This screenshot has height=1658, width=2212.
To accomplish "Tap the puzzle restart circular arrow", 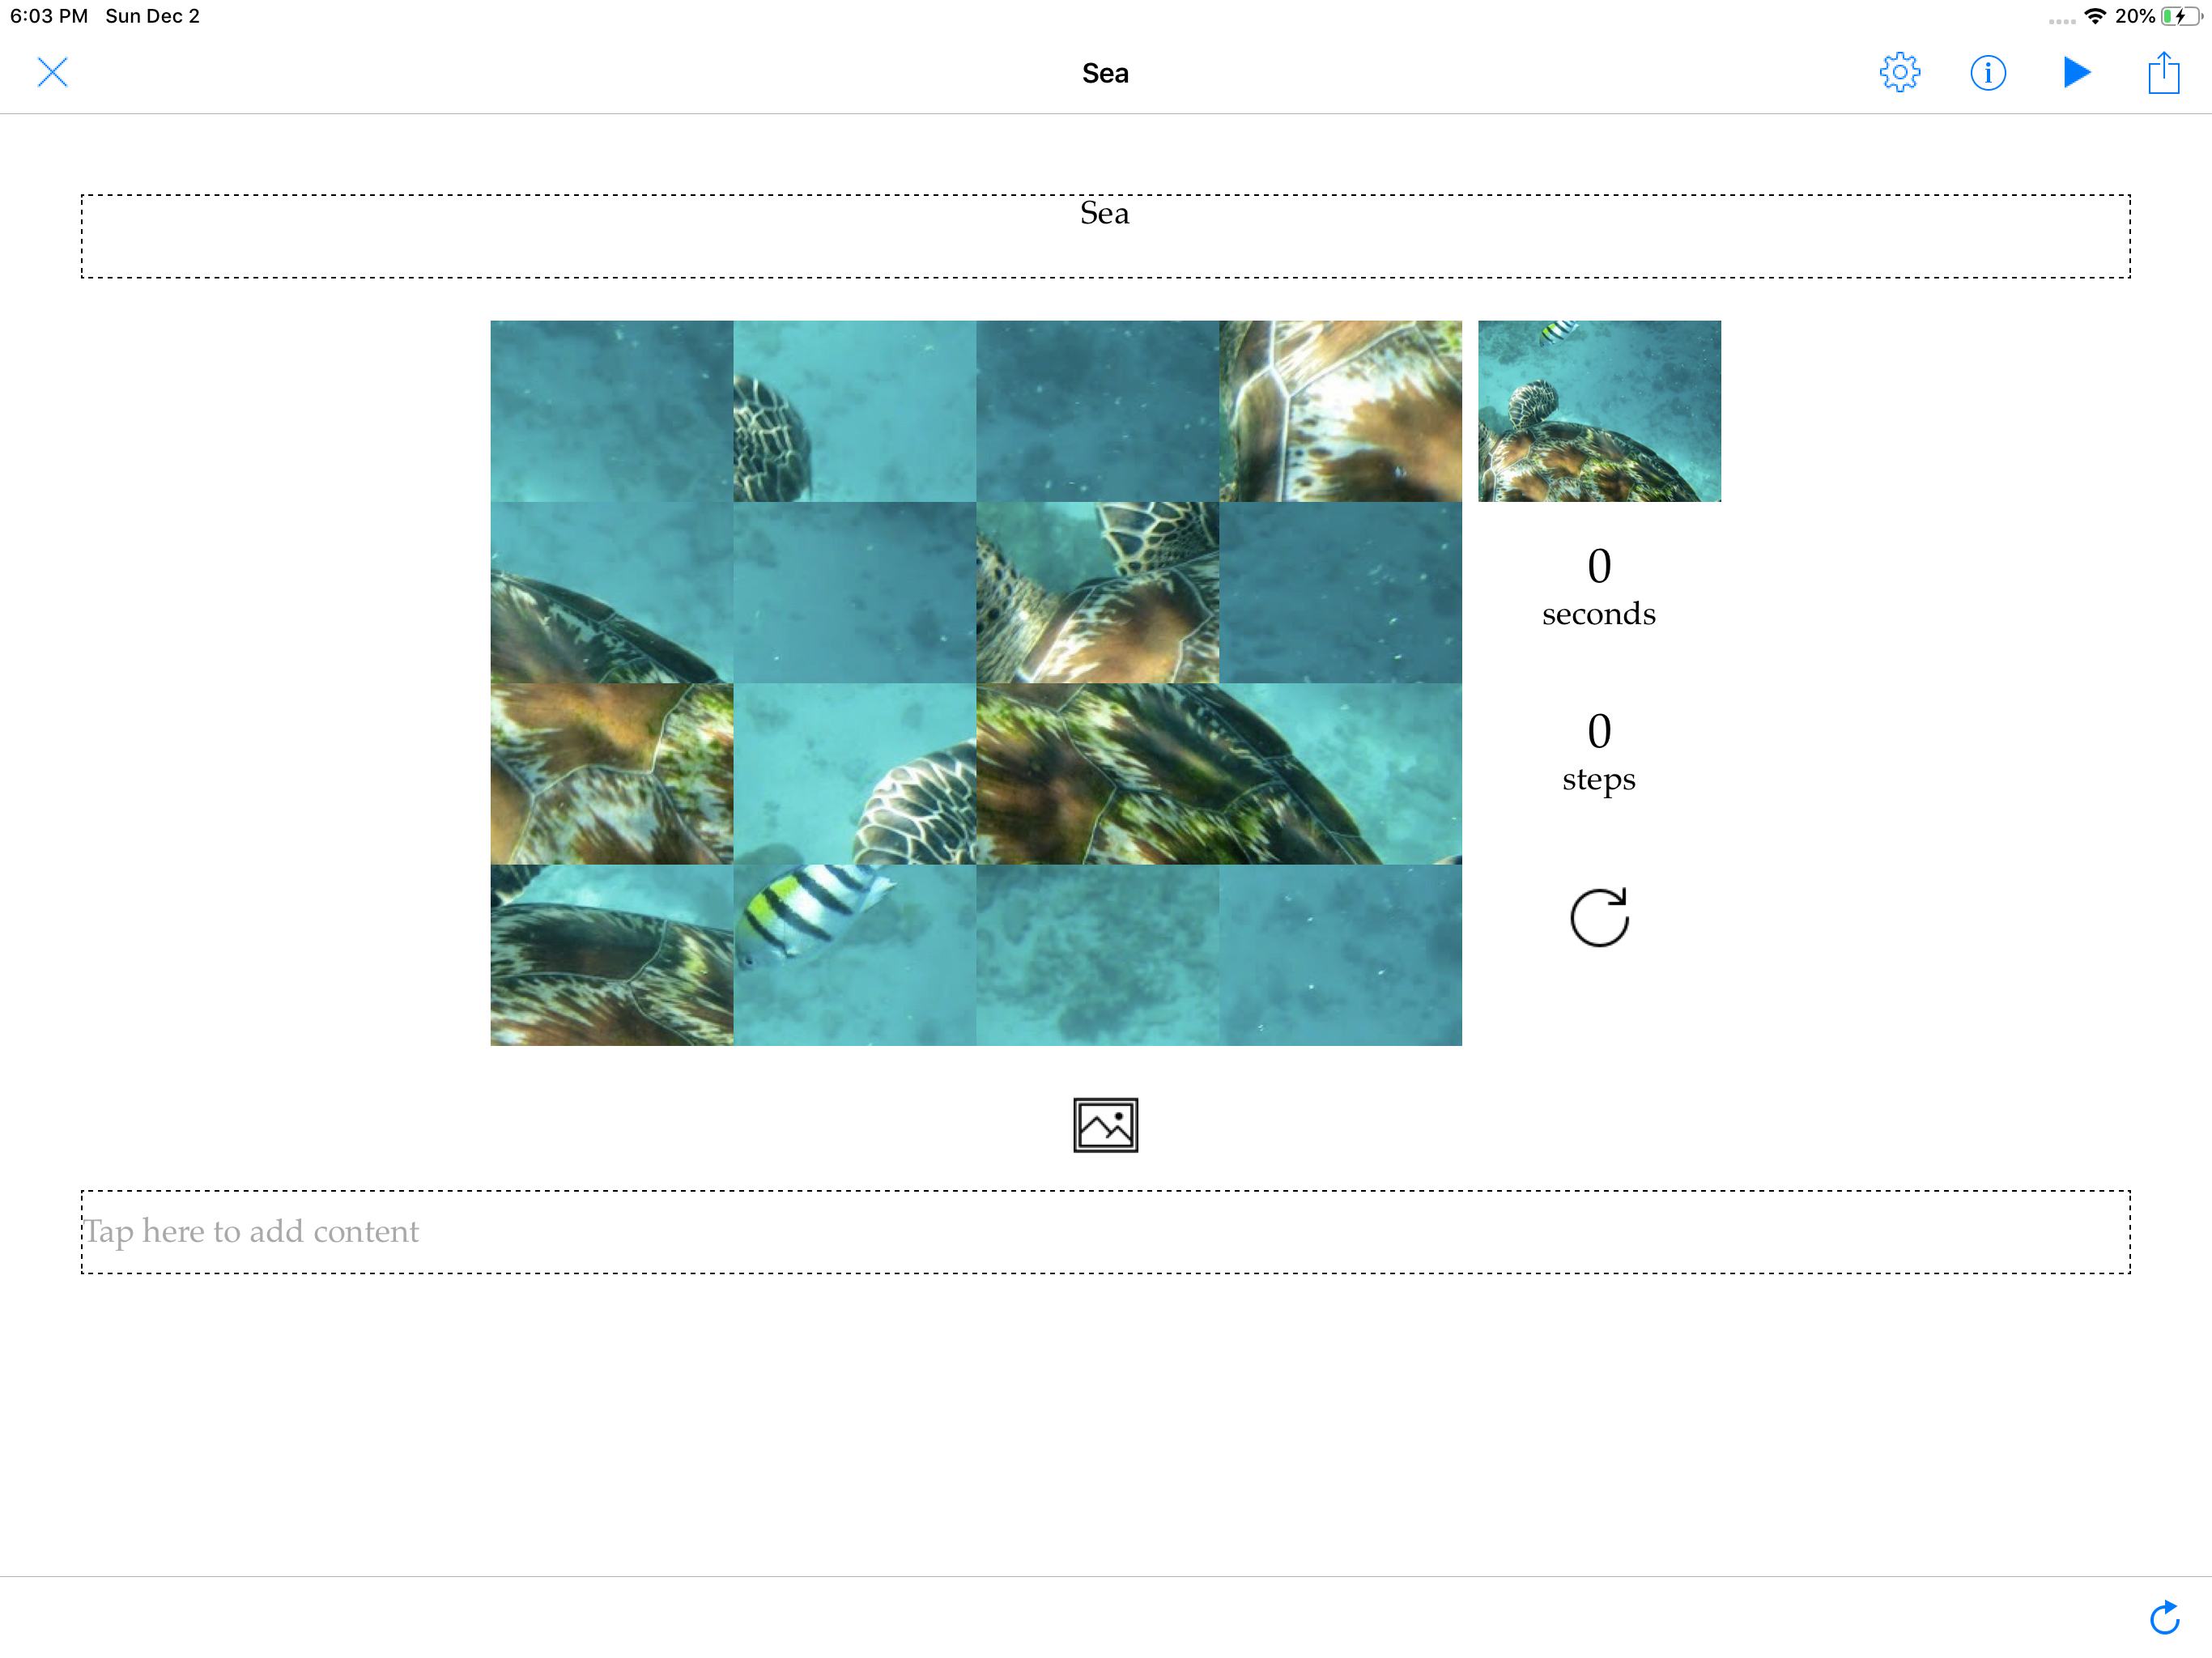I will [x=1598, y=917].
